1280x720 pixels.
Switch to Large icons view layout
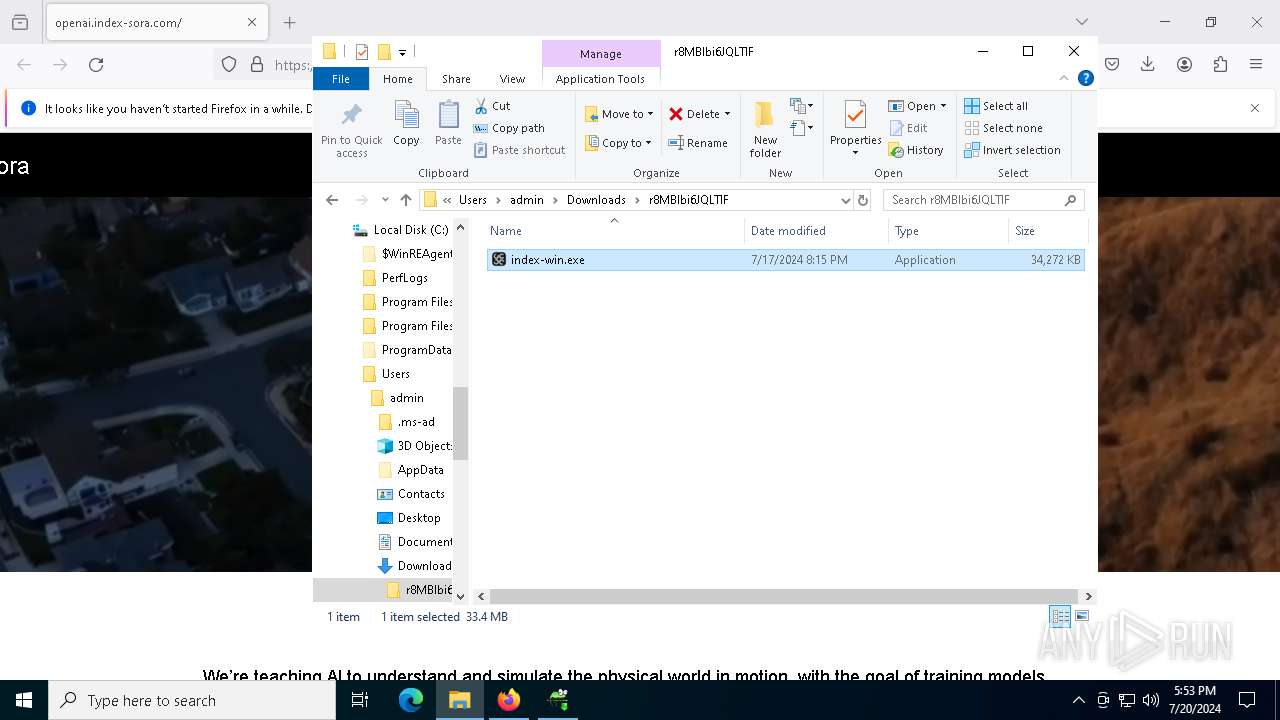coord(1081,616)
